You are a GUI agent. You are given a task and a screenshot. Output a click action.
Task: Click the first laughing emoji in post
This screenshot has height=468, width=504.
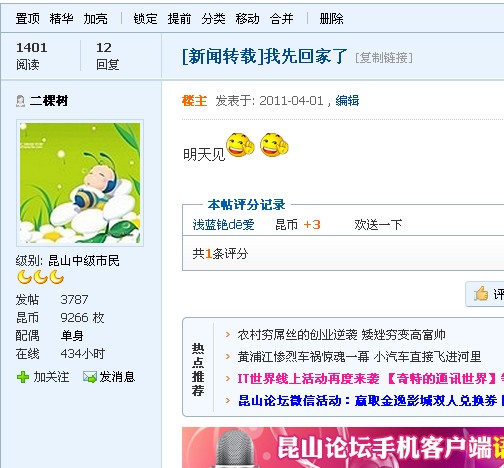[x=240, y=145]
